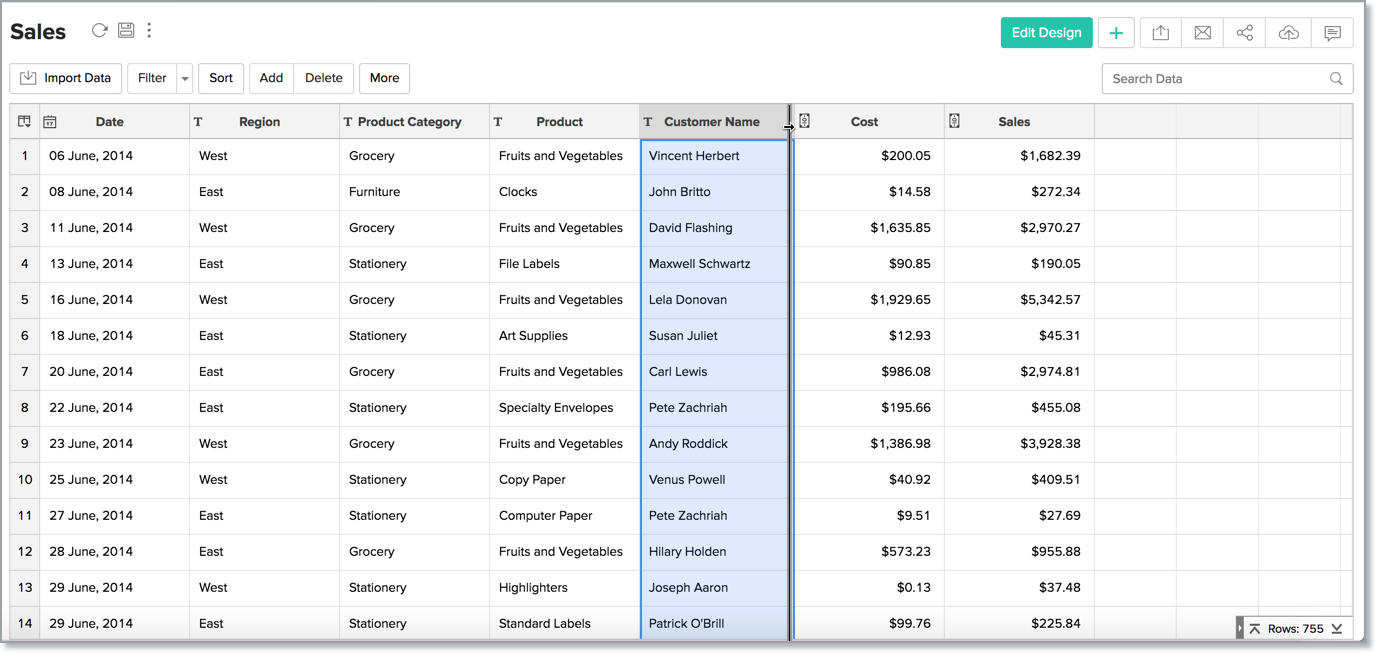The width and height of the screenshot is (1376, 653).
Task: Open the table column selector icon
Action: pyautogui.click(x=24, y=121)
